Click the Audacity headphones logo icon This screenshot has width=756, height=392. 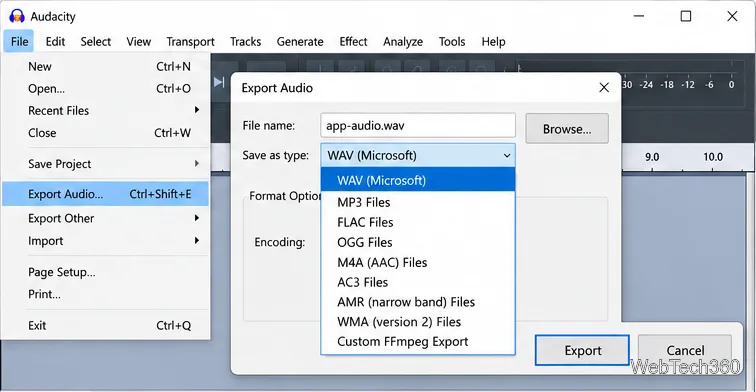(17, 16)
